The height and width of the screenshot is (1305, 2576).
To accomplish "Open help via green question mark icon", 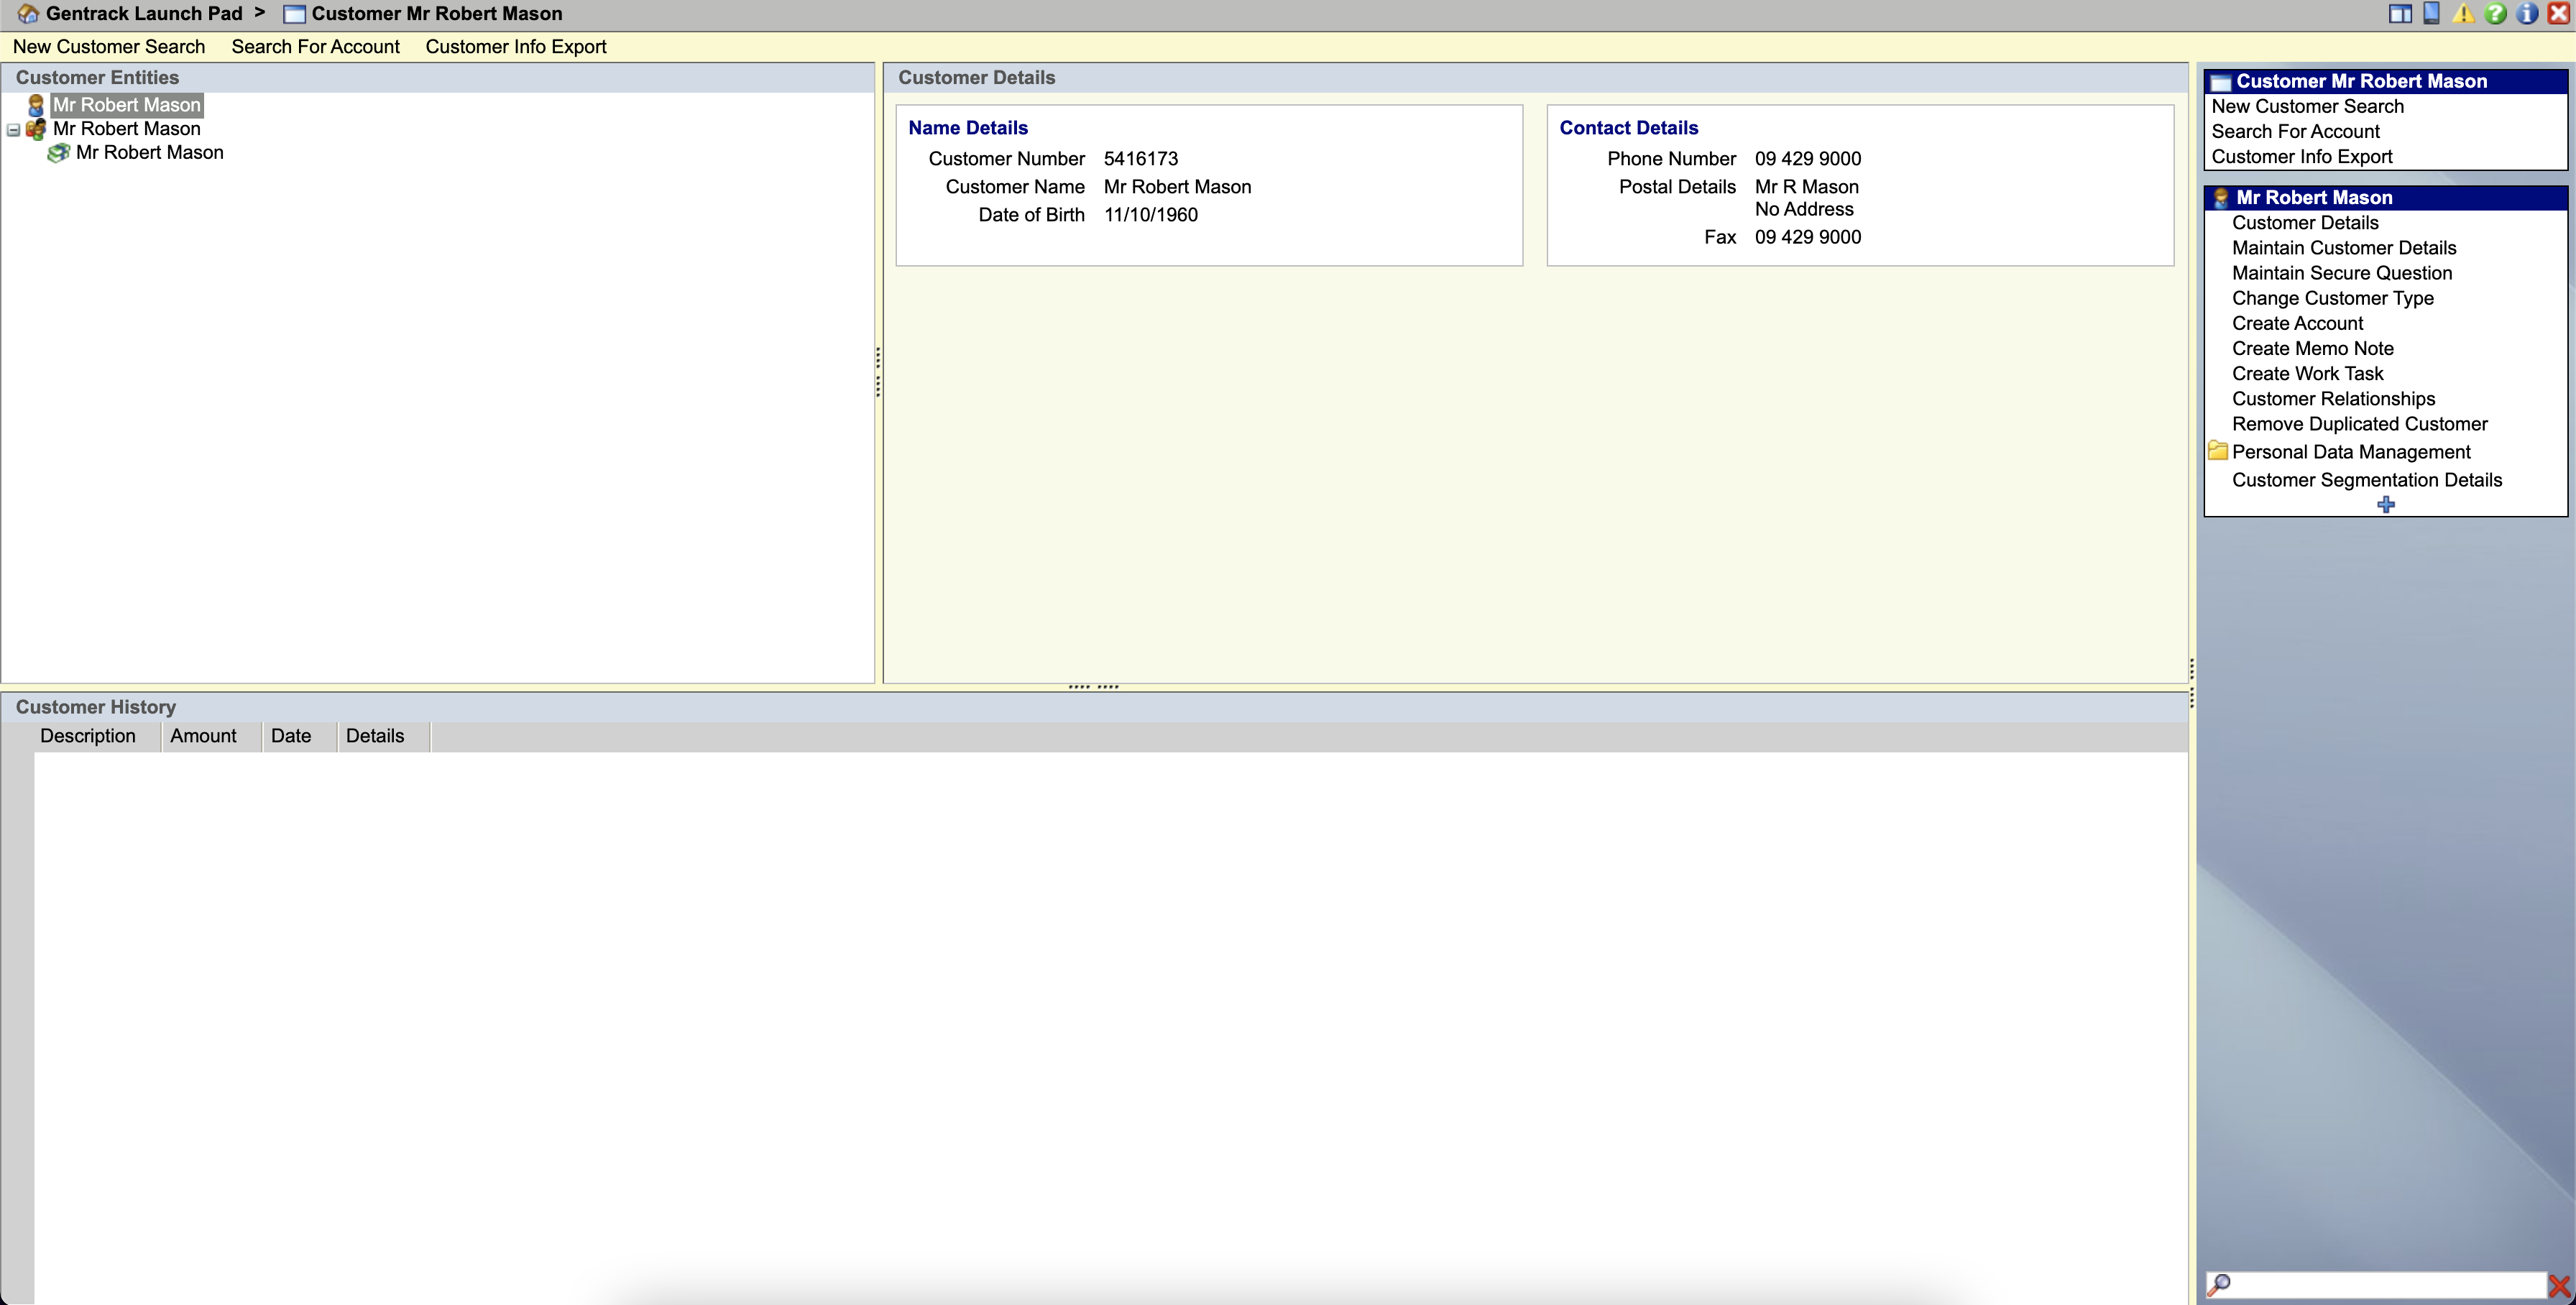I will (x=2495, y=13).
